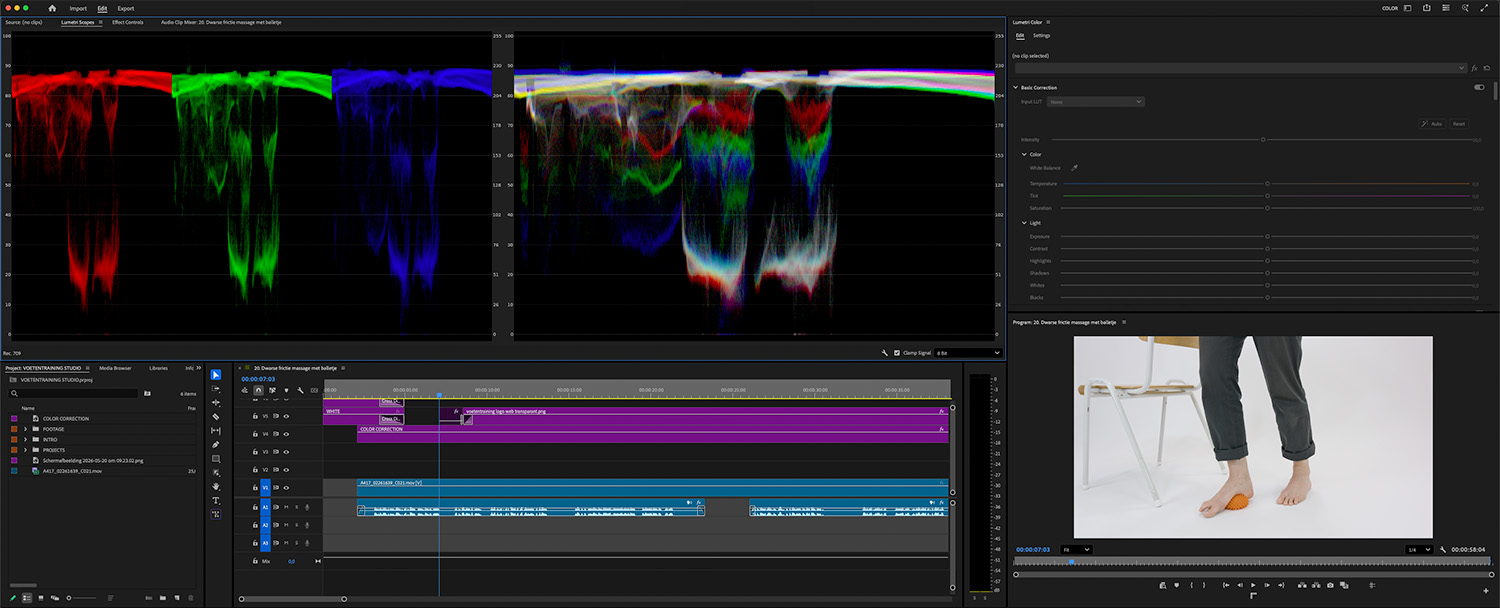Select the Type tool
Image resolution: width=1500 pixels, height=608 pixels.
point(216,500)
